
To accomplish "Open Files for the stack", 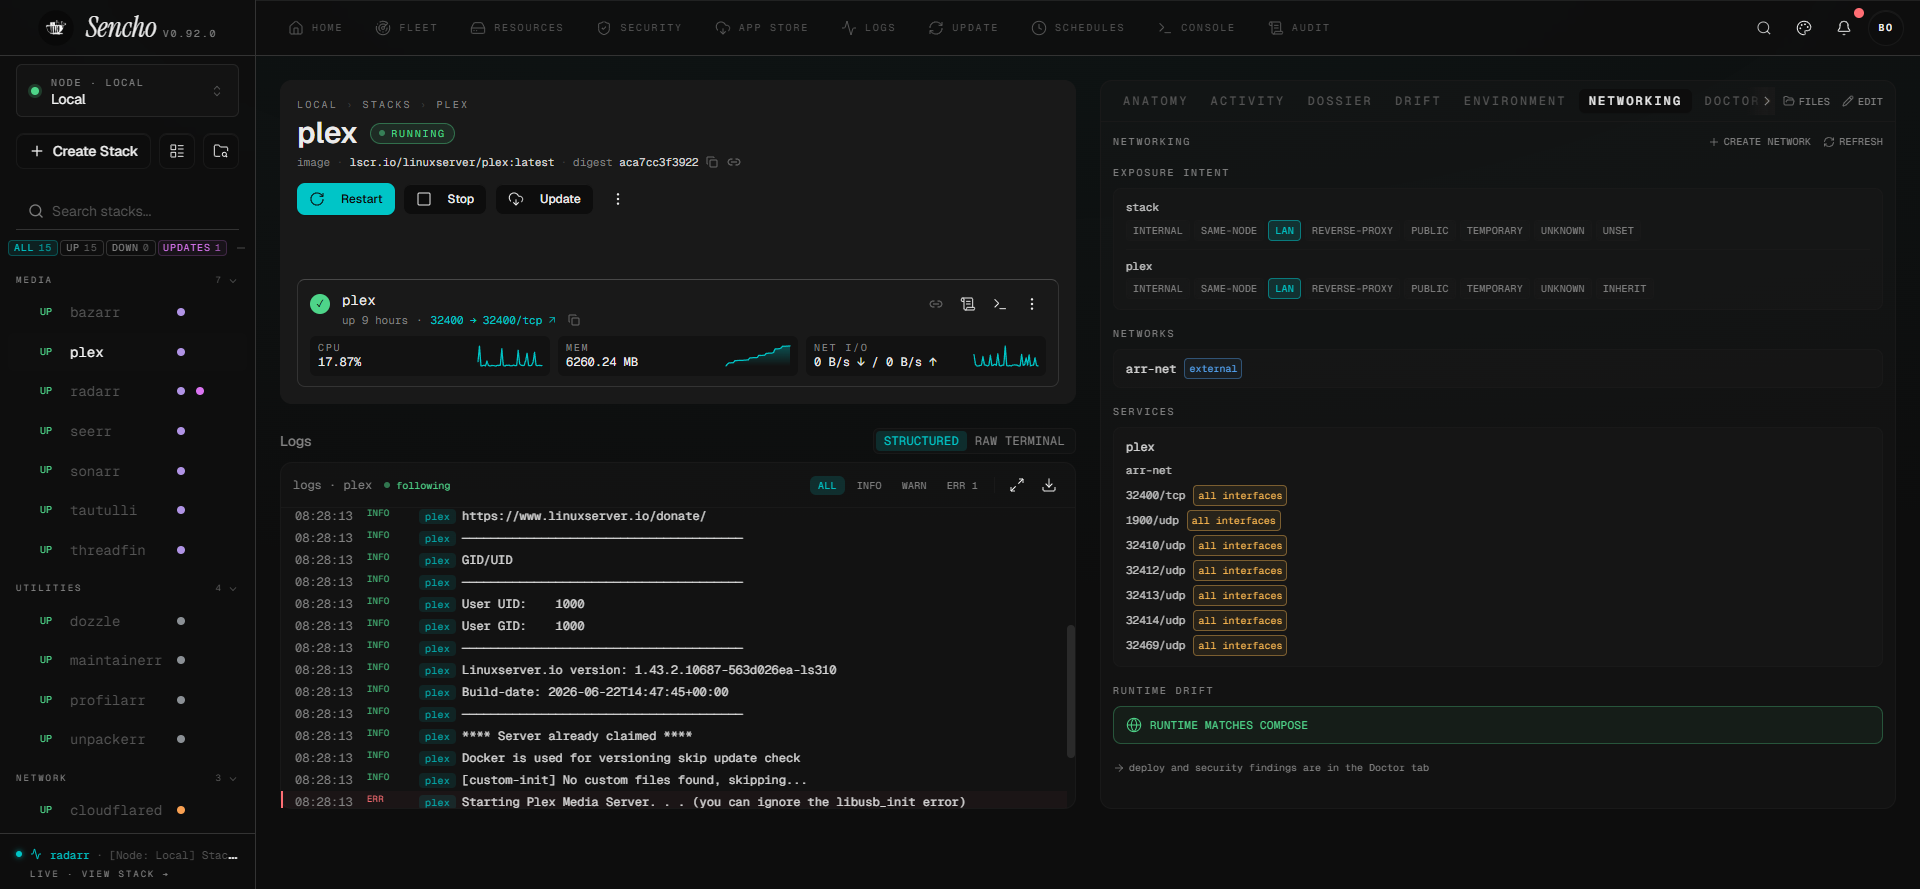I will [1807, 101].
